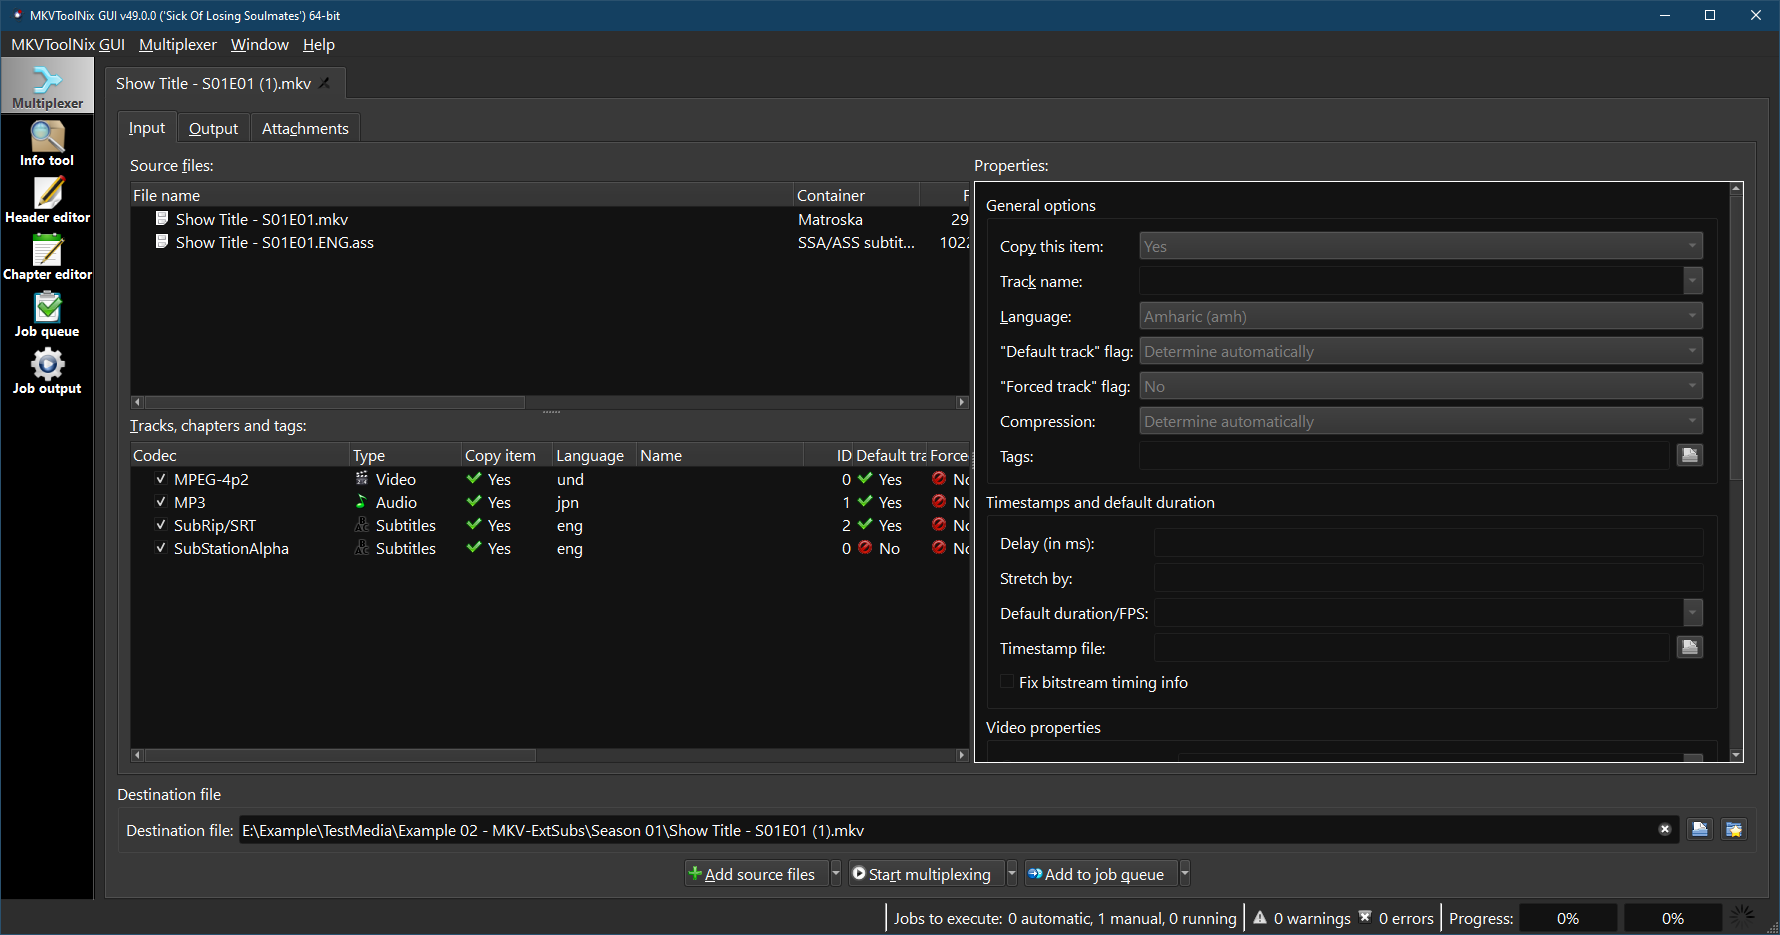Click Add to job queue button
The image size is (1780, 935).
1100,873
